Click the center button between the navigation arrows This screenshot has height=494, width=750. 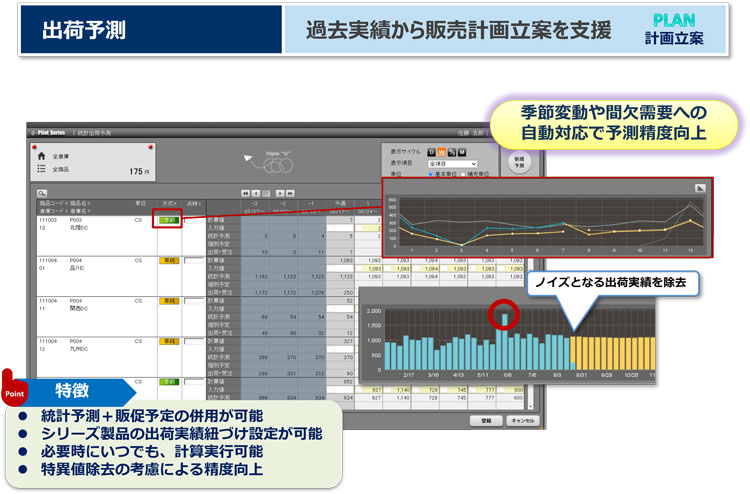tap(266, 193)
